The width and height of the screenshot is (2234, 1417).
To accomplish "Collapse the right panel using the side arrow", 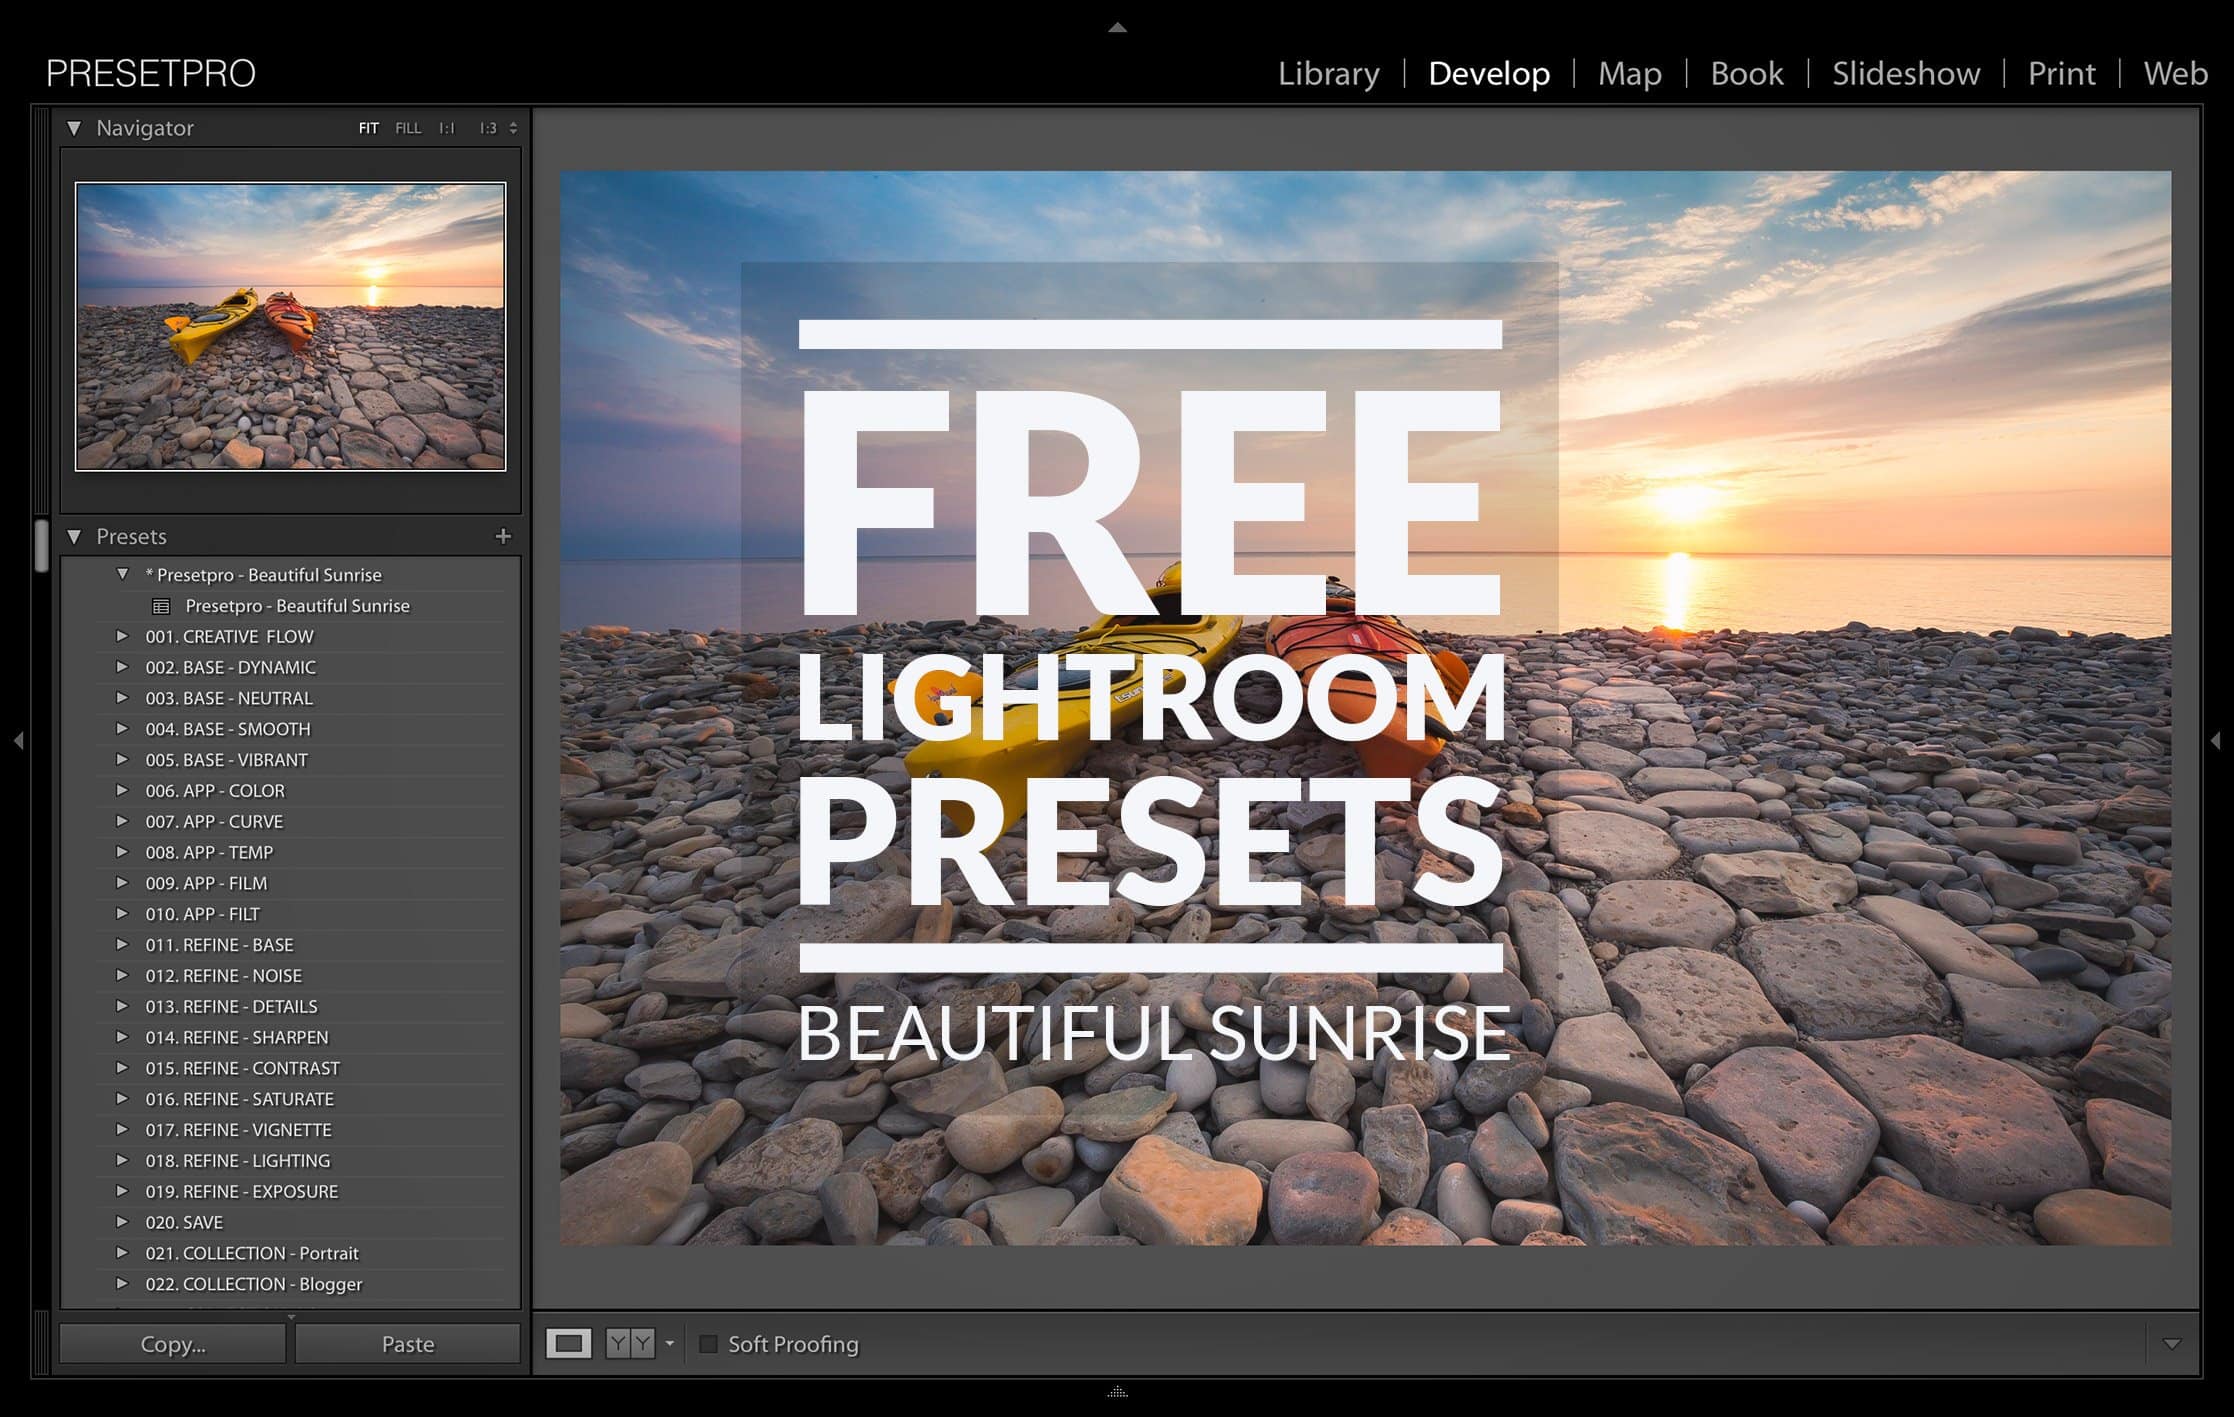I will tap(2216, 739).
